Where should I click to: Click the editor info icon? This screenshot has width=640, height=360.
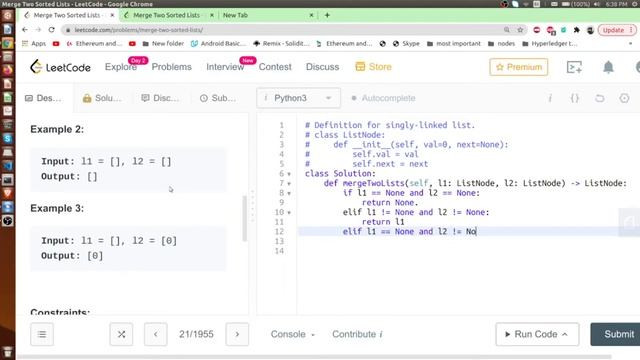tap(550, 98)
